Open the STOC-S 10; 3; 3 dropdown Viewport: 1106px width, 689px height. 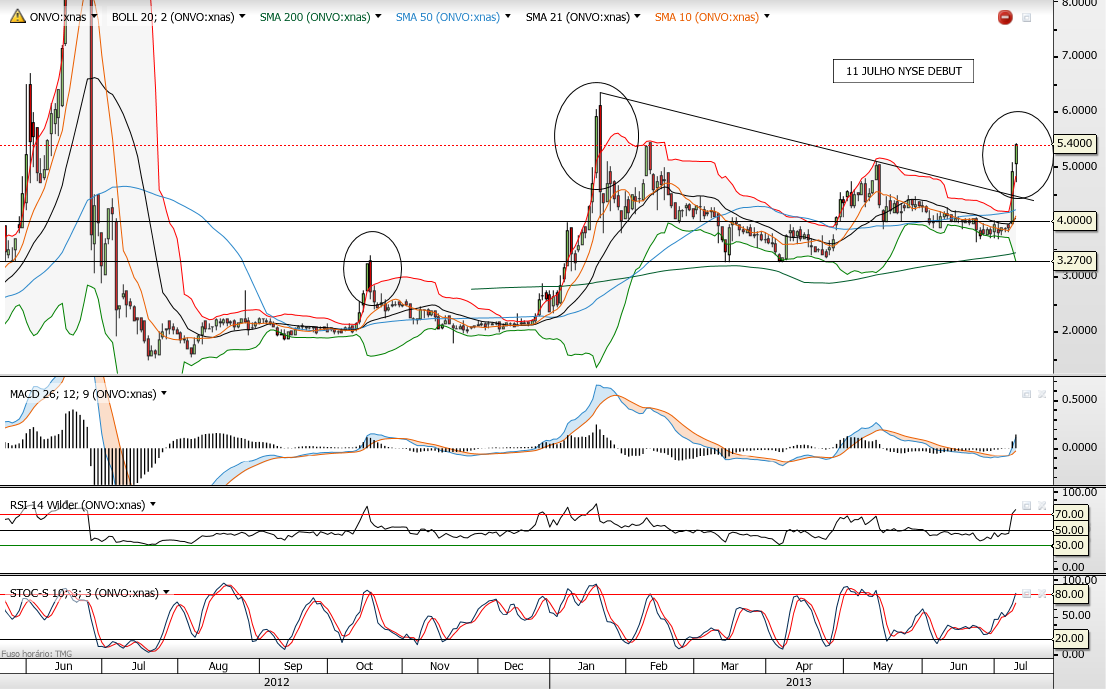coord(166,592)
